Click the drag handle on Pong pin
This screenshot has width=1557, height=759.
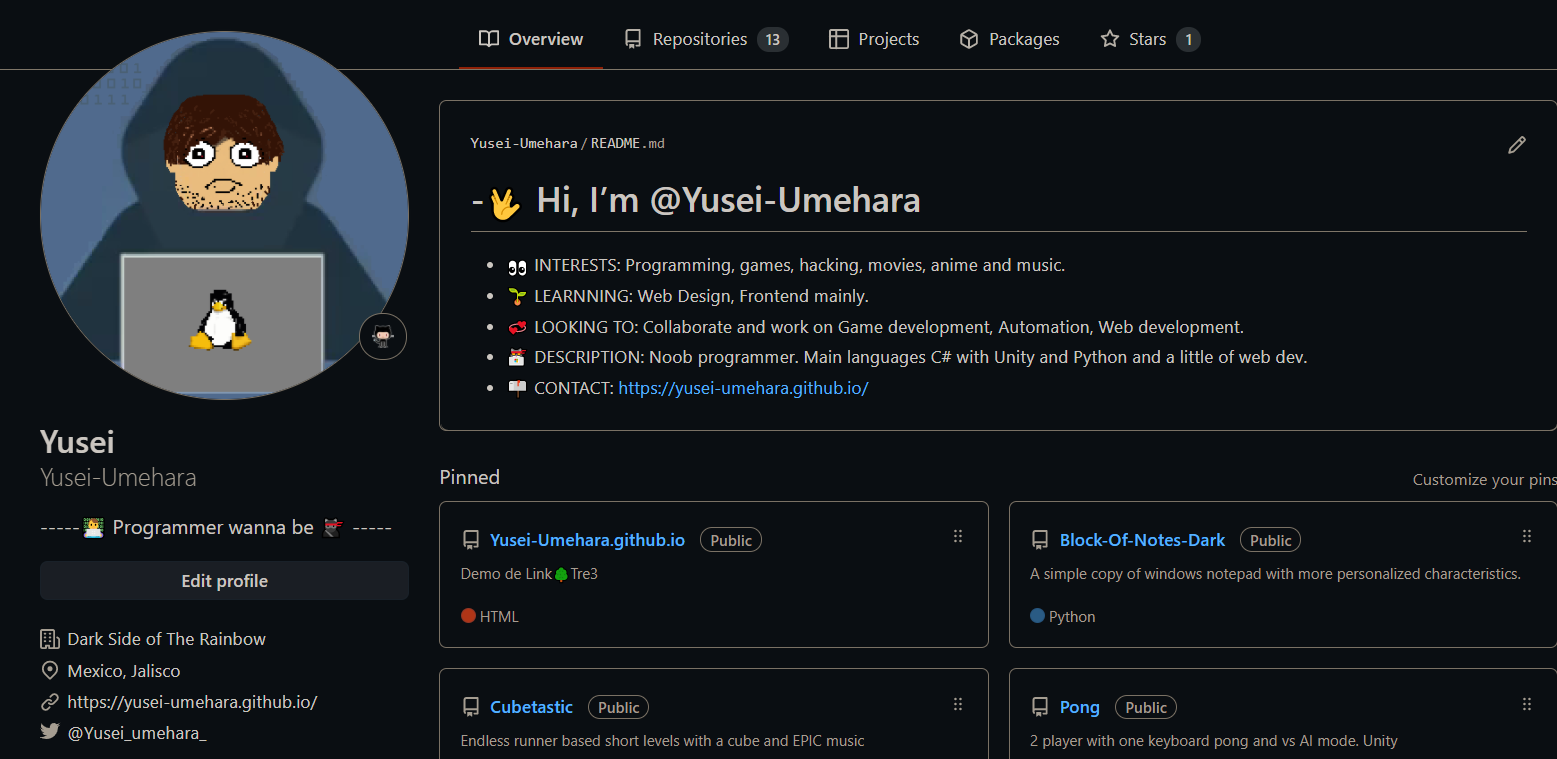1527,704
